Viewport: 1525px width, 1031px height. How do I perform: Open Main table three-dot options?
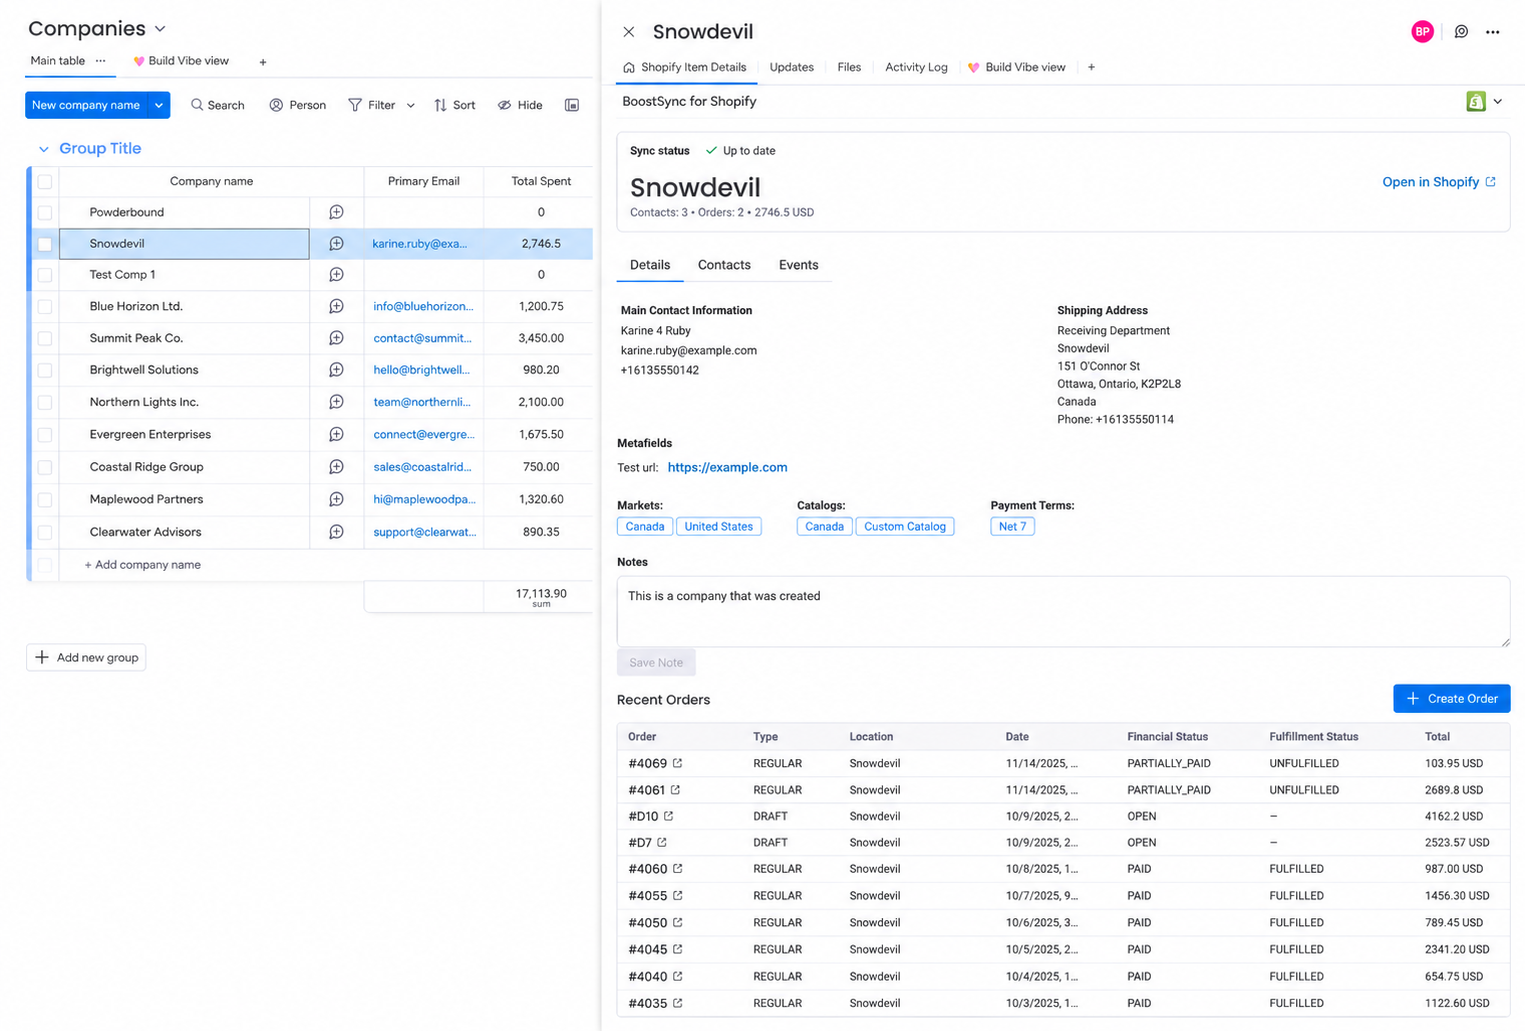coord(100,61)
